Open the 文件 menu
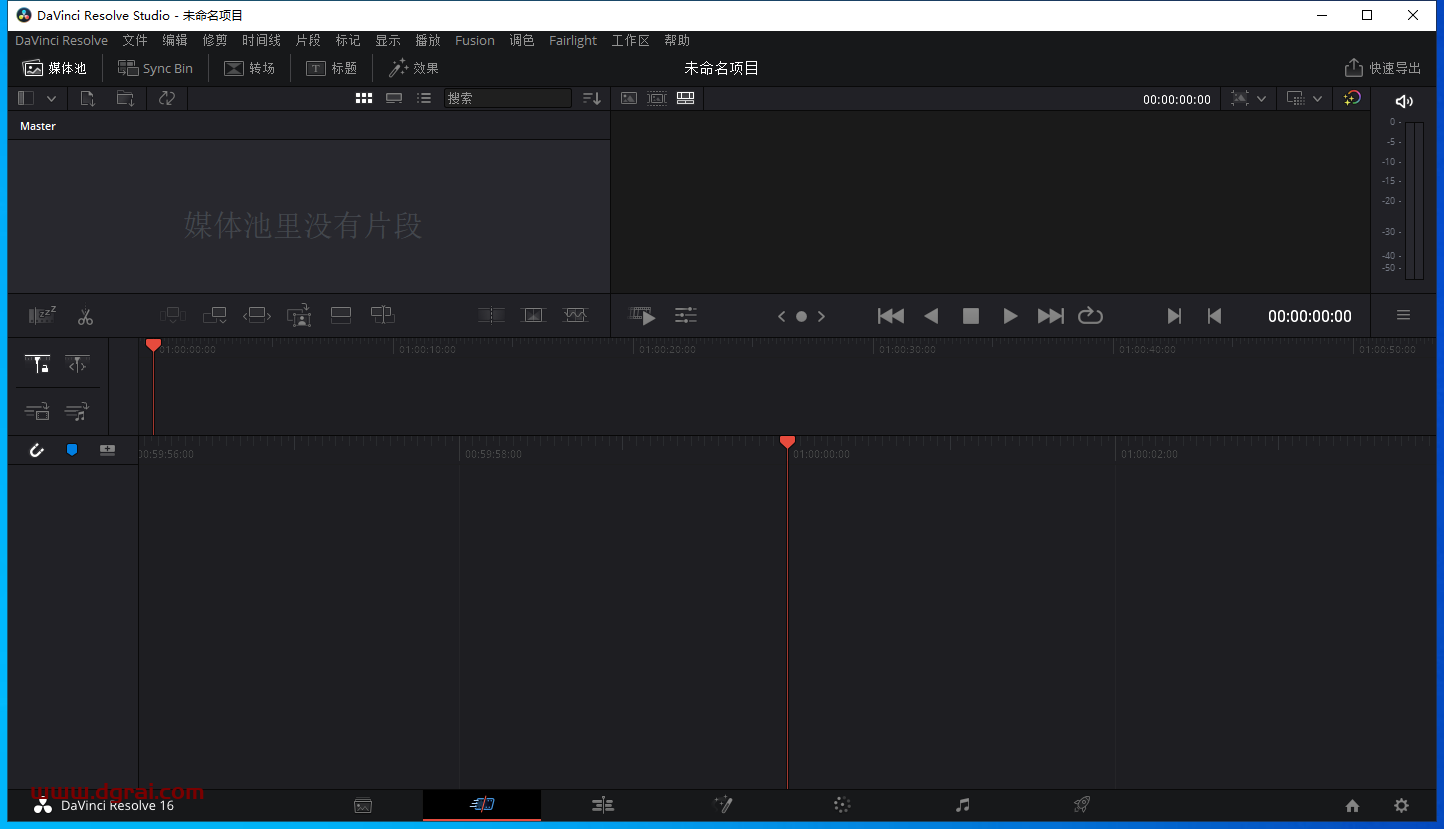 [134, 40]
